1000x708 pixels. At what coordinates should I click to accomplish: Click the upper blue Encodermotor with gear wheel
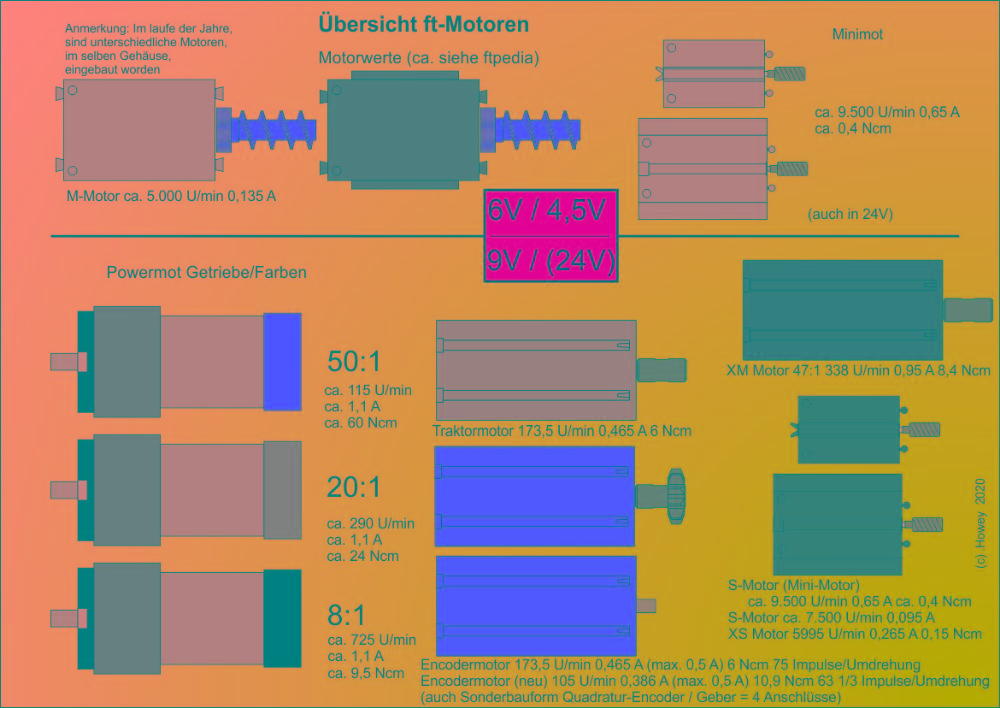[x=535, y=496]
